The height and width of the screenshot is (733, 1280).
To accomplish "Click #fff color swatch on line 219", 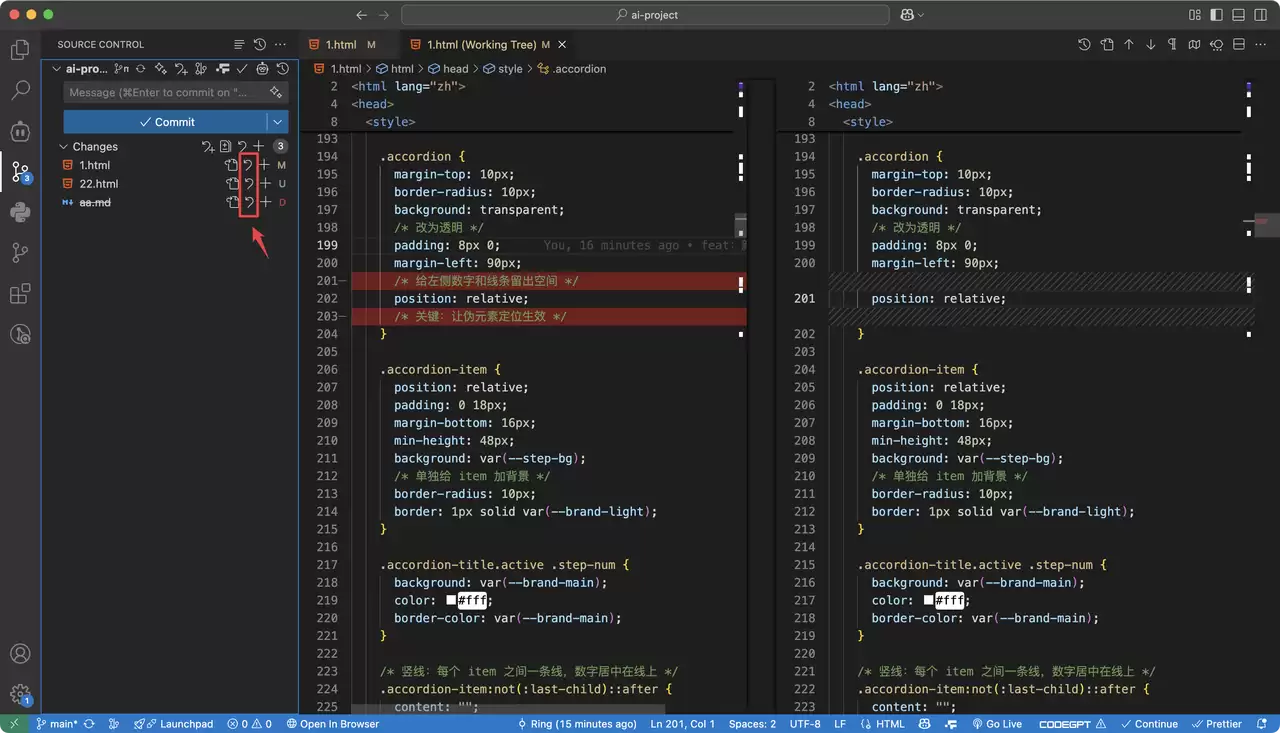I will pos(452,600).
